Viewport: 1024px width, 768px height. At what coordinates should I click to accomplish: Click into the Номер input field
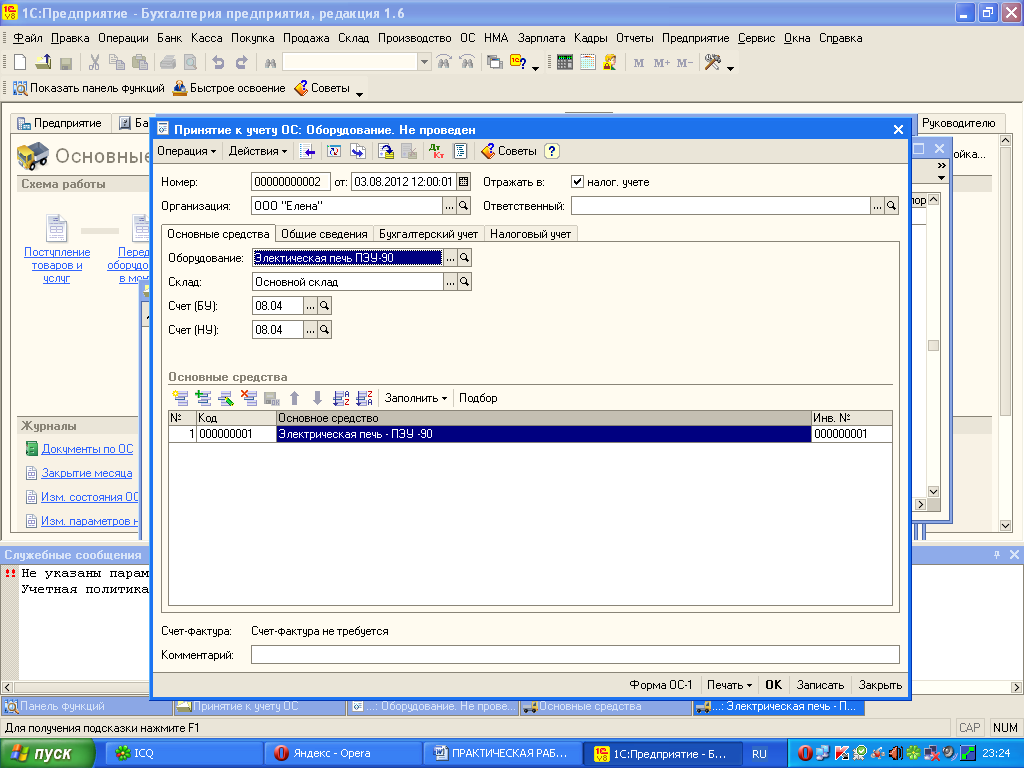click(290, 182)
